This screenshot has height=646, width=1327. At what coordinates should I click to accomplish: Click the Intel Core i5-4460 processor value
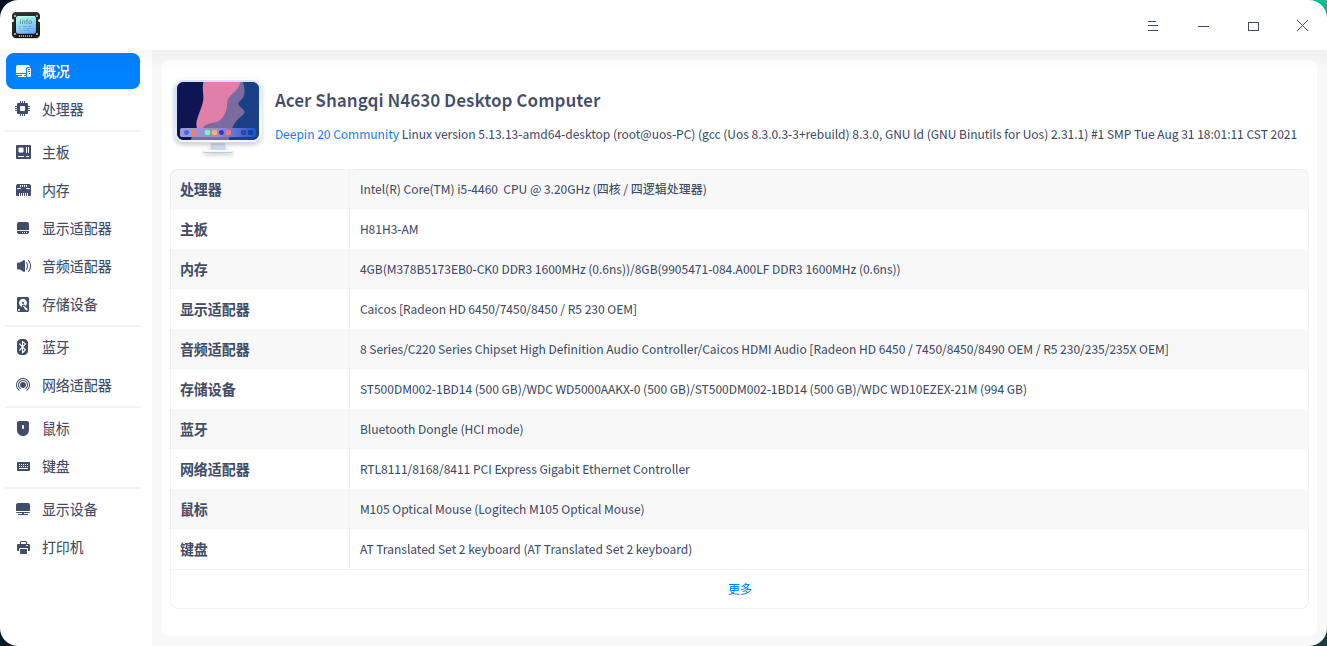tap(533, 189)
